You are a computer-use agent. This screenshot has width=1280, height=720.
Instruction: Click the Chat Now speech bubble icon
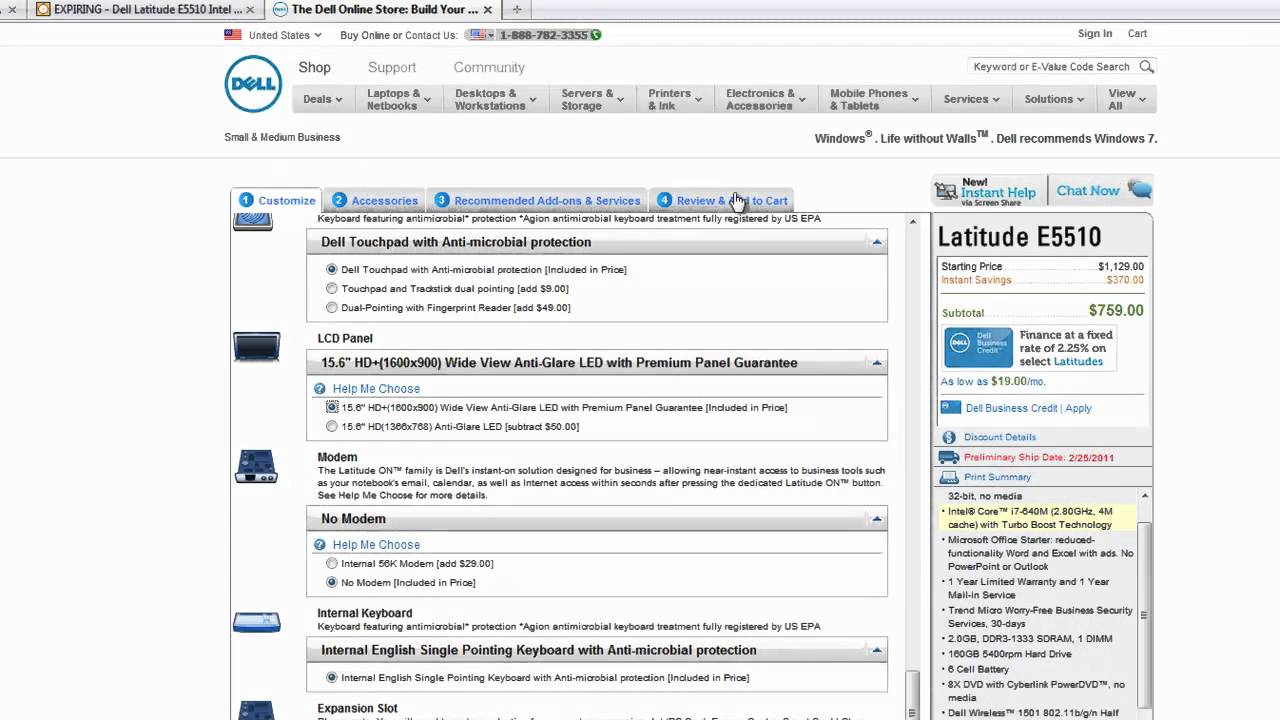pyautogui.click(x=1139, y=190)
